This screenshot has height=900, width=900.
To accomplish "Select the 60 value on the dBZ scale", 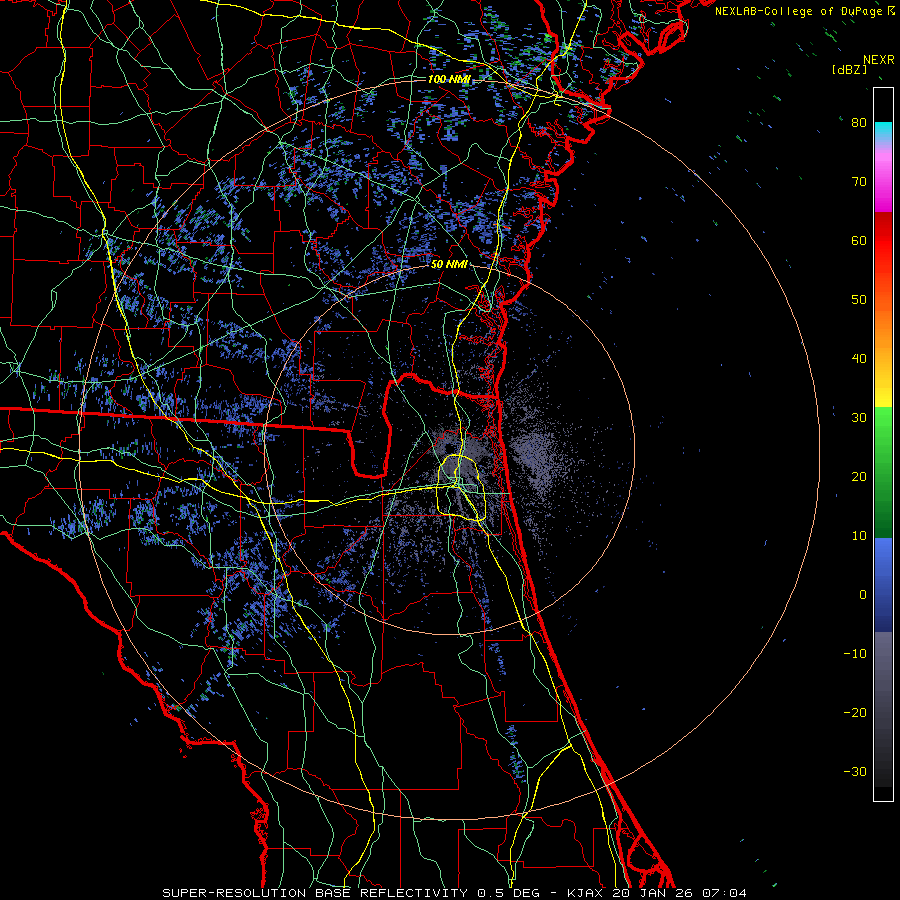I will tap(859, 240).
